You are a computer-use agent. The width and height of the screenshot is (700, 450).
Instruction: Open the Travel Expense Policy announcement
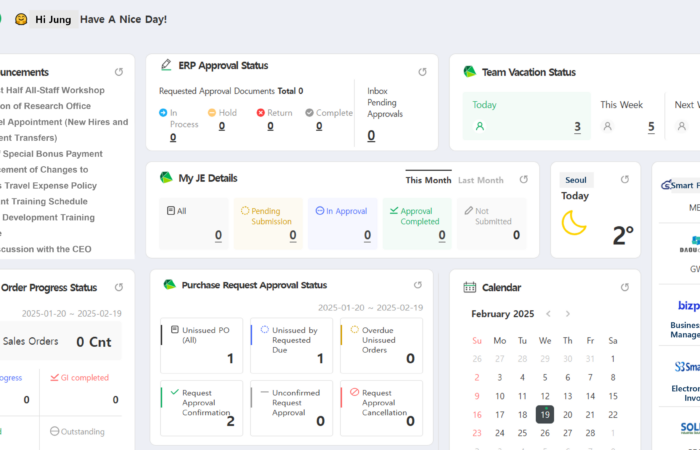pyautogui.click(x=50, y=185)
